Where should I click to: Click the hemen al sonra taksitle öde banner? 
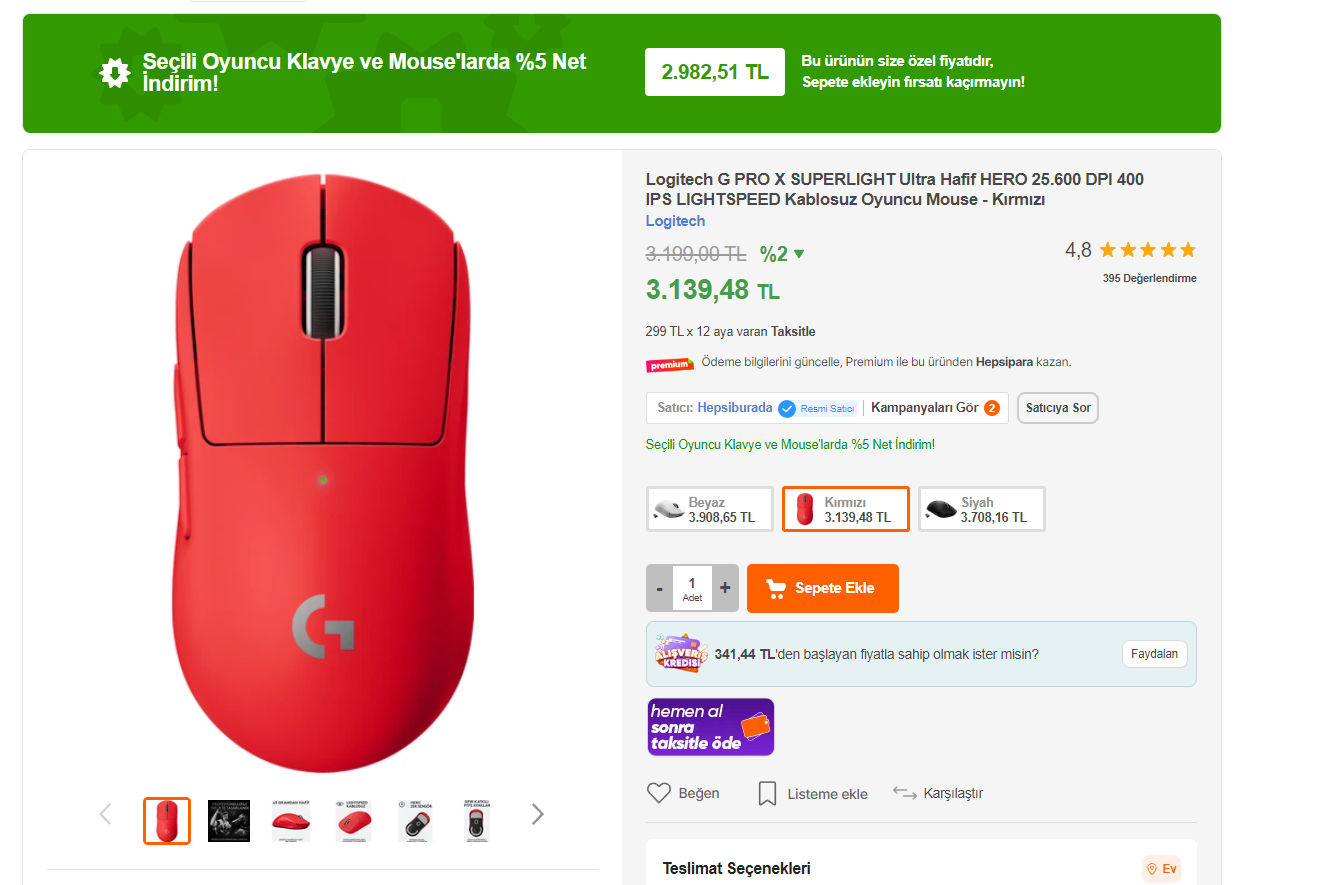tap(710, 727)
